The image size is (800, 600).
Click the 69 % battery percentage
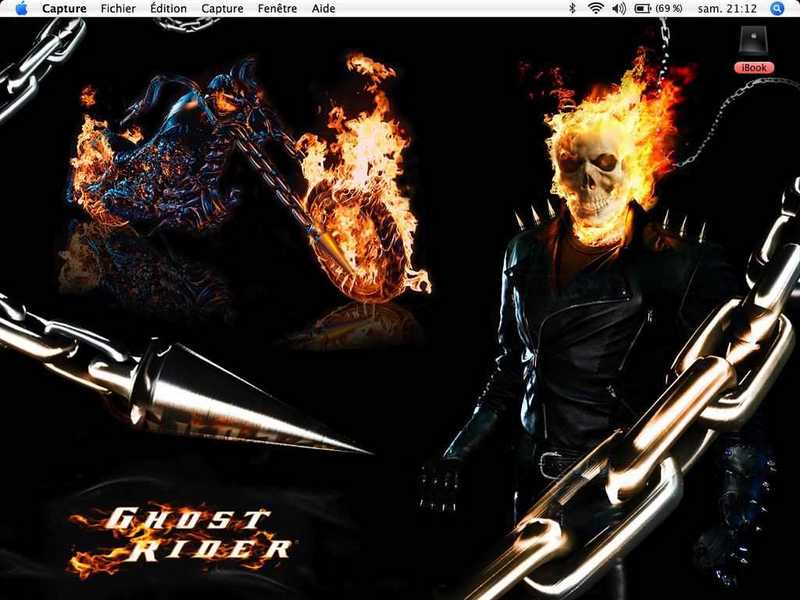point(669,9)
